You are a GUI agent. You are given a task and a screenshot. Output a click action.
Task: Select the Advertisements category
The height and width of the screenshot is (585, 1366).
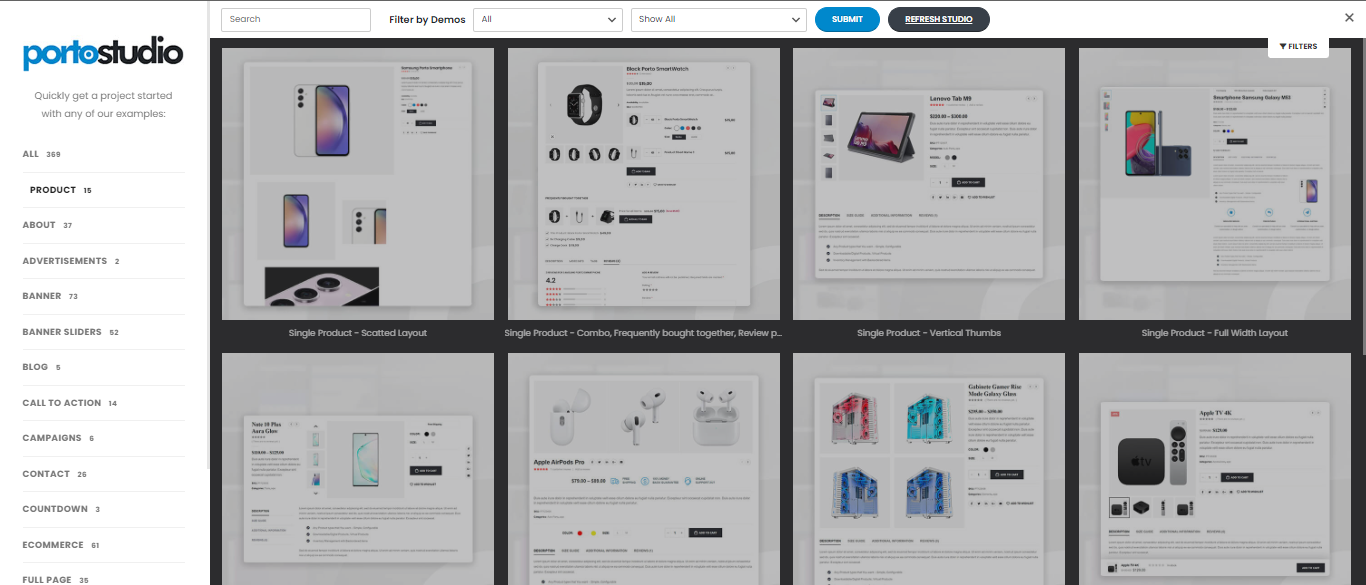[71, 261]
